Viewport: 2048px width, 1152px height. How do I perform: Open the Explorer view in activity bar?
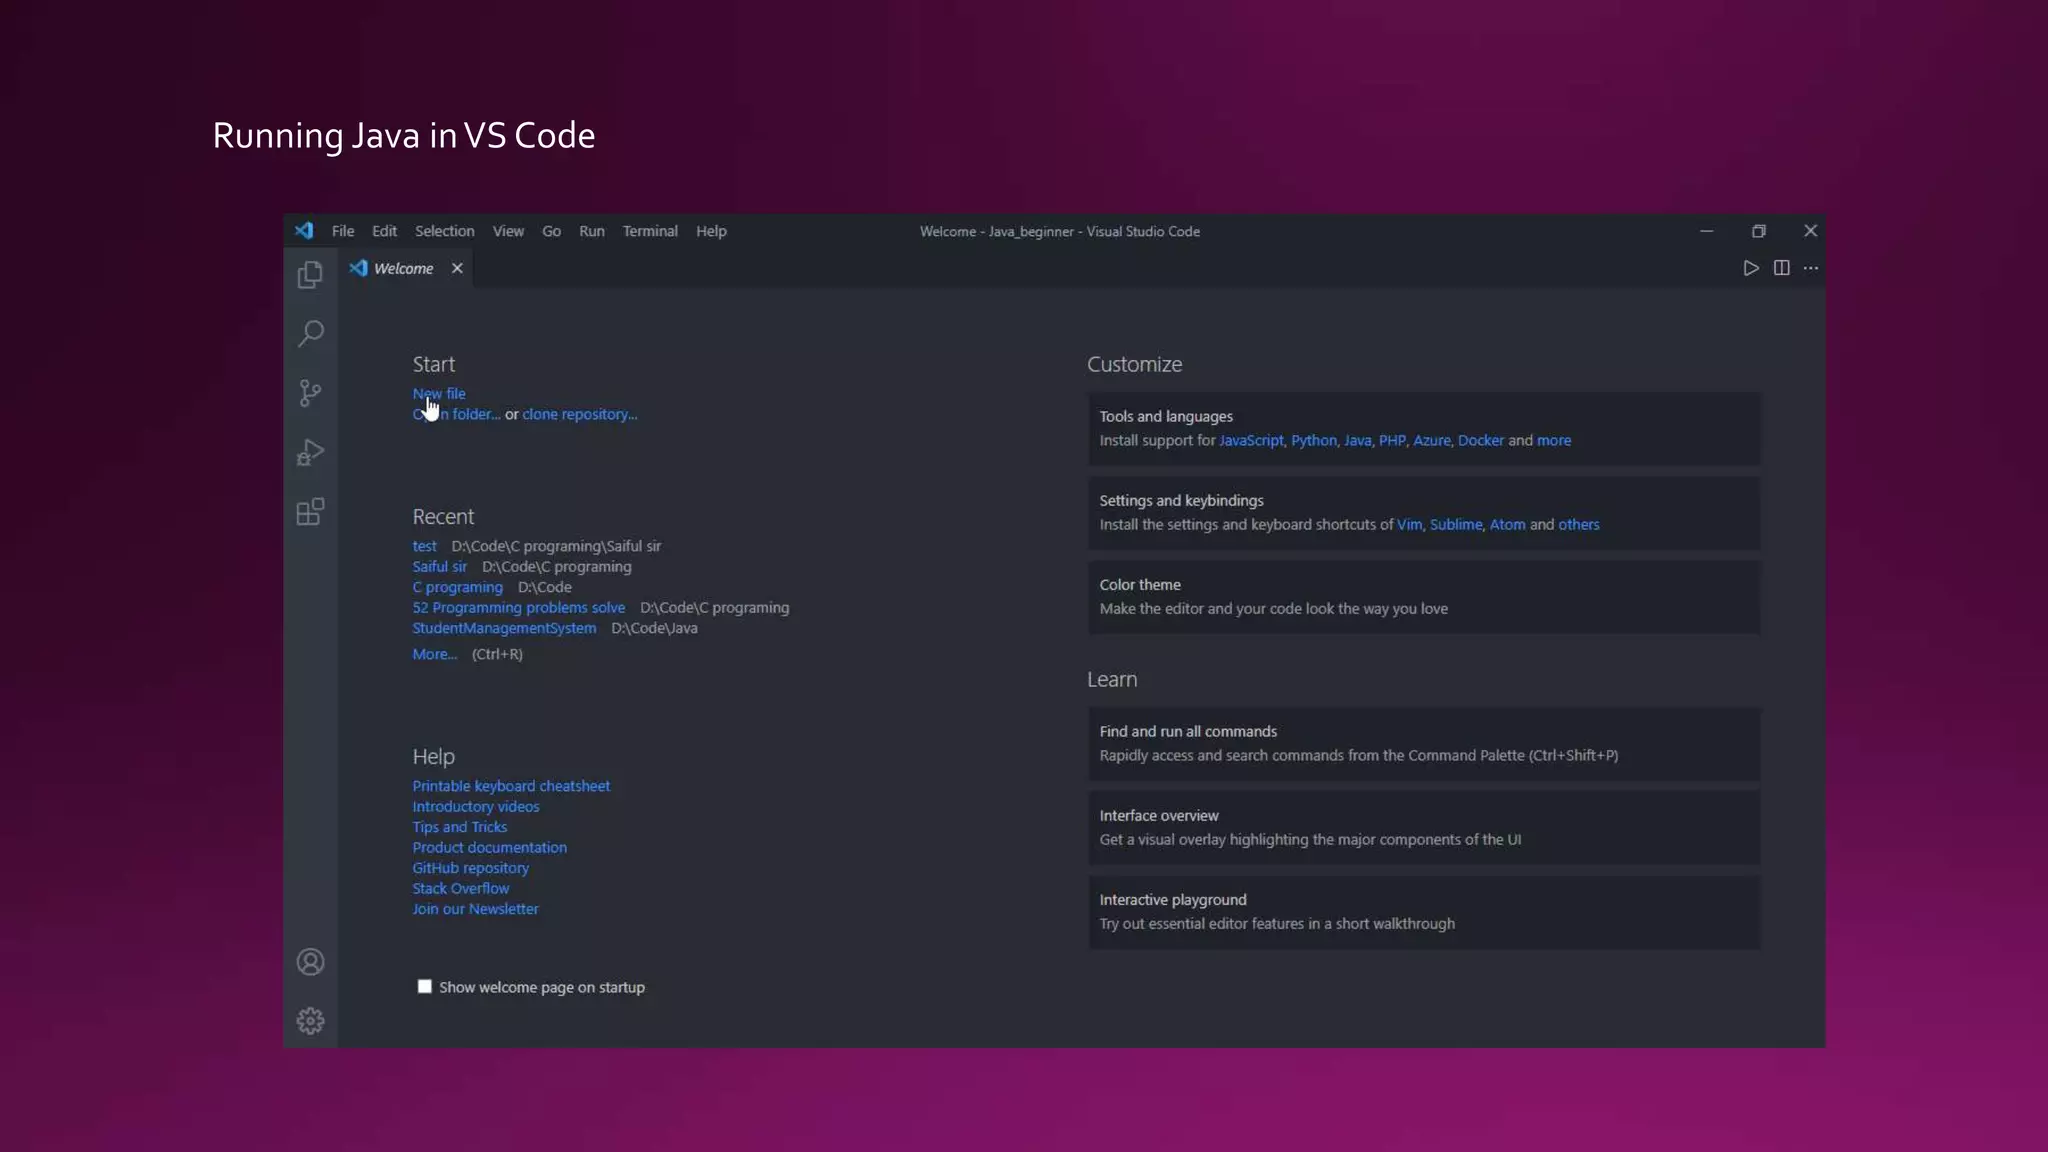point(310,274)
